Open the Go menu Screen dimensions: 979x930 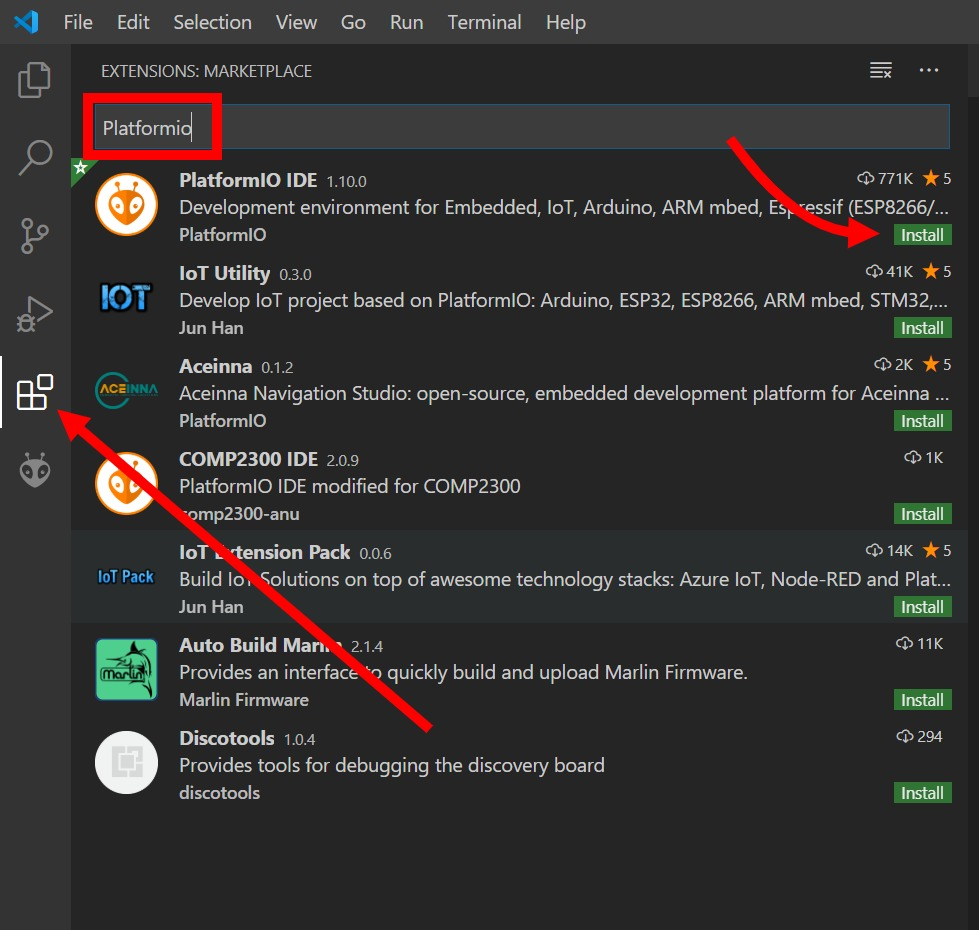(x=353, y=22)
